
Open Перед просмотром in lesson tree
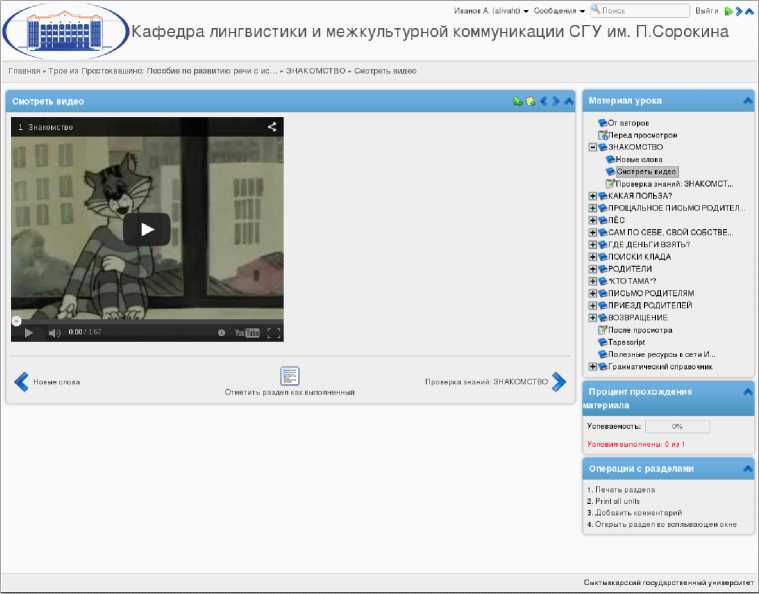642,135
